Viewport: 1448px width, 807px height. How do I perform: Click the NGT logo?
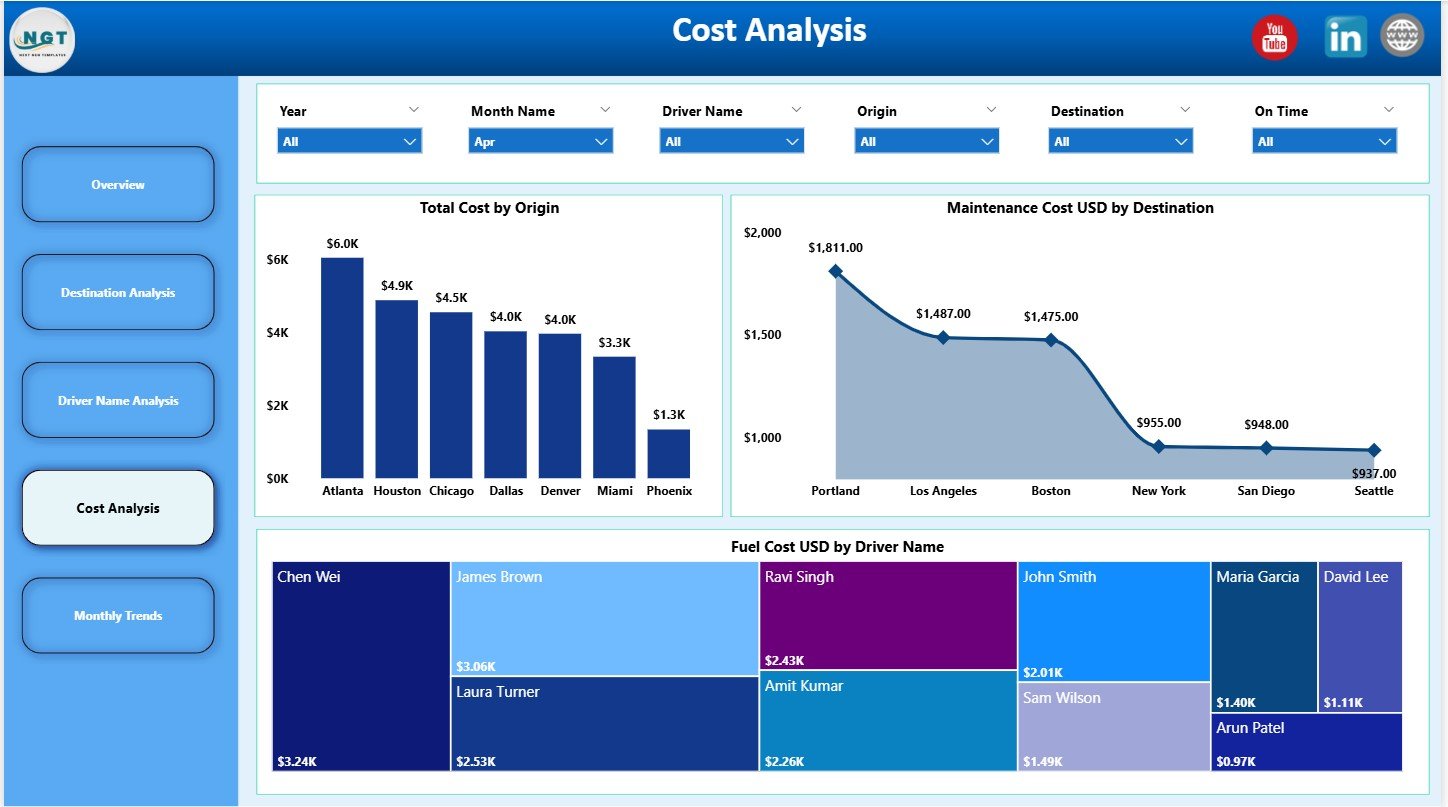42,40
